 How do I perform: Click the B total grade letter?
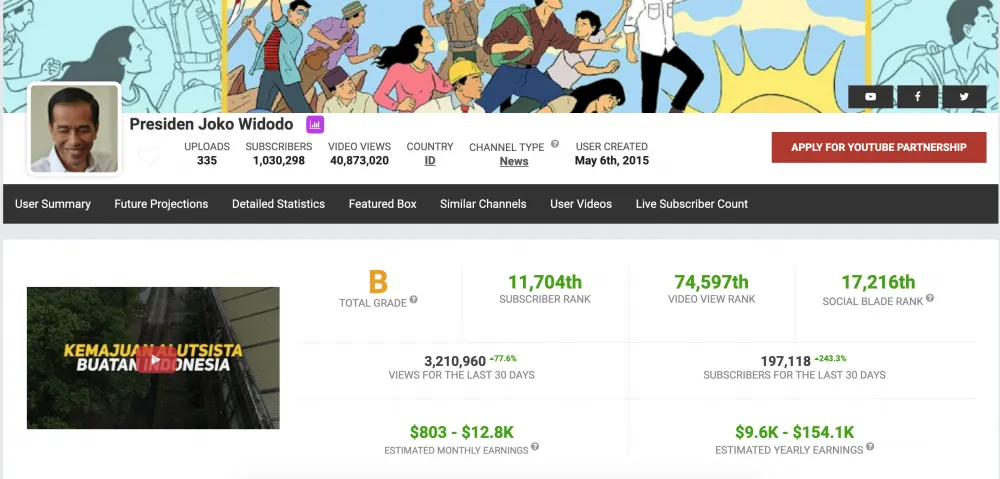[x=378, y=282]
